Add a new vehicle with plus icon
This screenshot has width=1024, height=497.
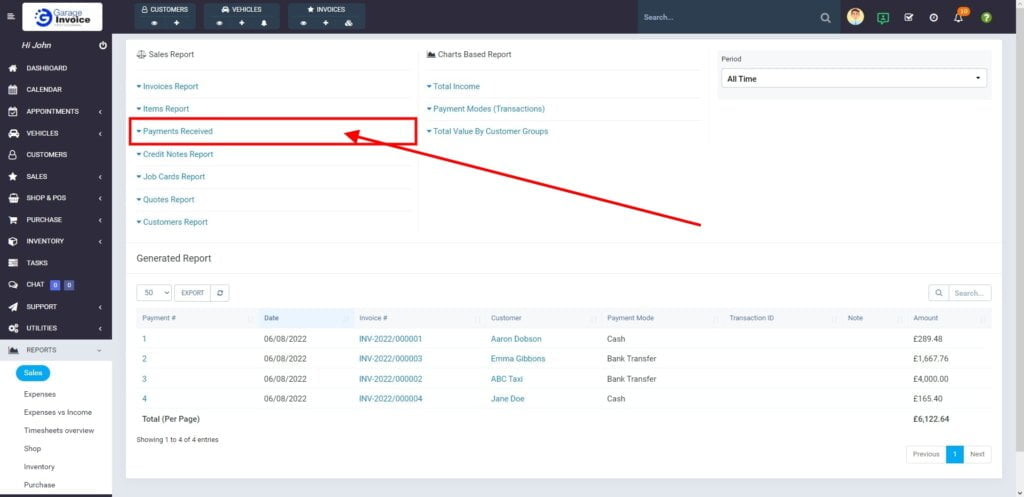tap(242, 23)
